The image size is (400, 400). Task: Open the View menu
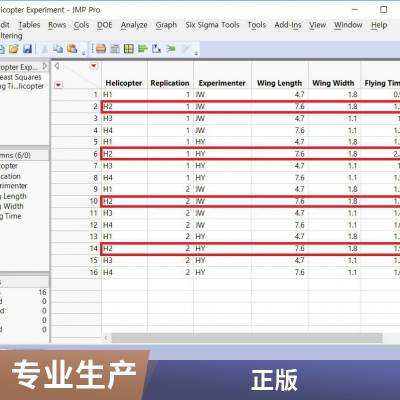pyautogui.click(x=317, y=25)
